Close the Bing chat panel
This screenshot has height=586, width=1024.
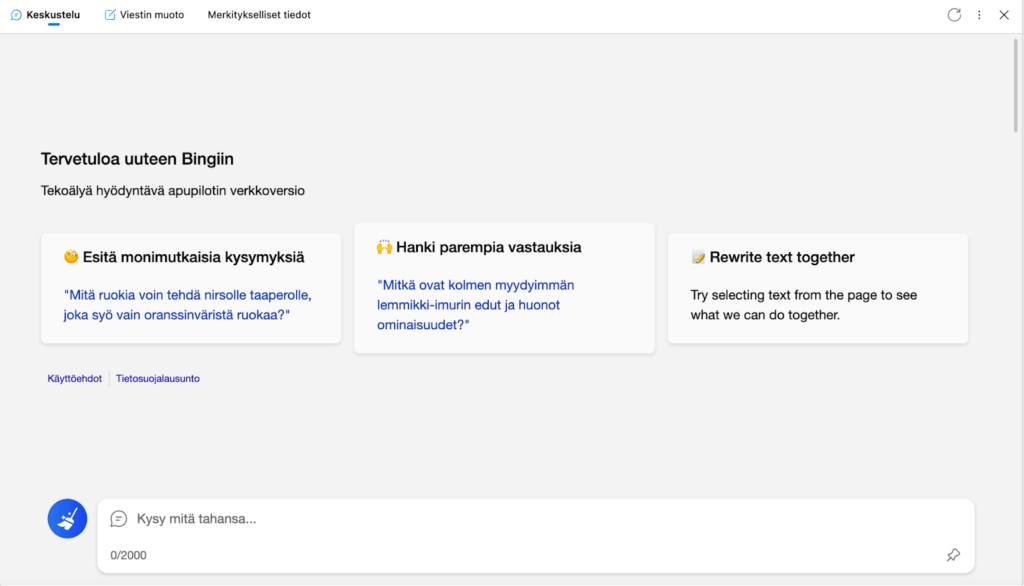pyautogui.click(x=1004, y=15)
